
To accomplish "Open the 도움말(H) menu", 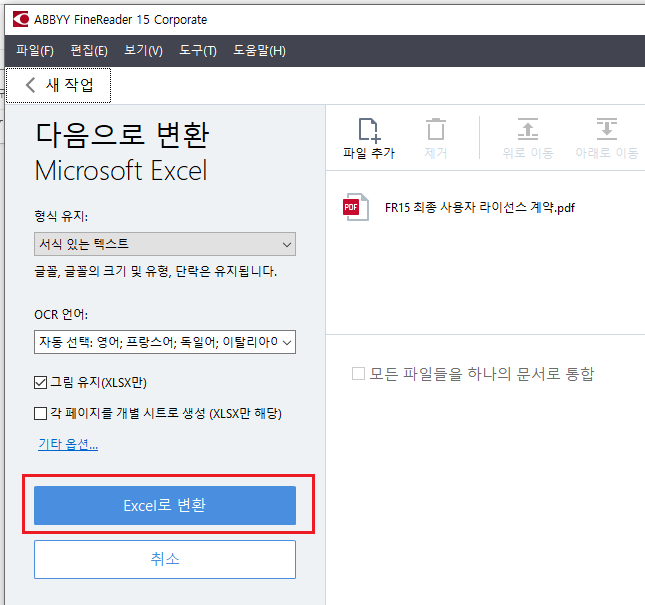I will (260, 51).
